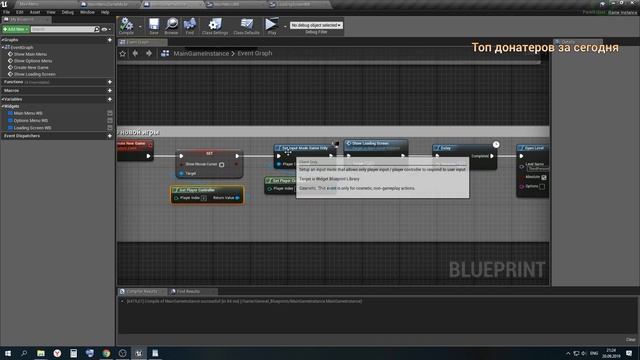Add an event dispatcher with the plus icon

click(x=109, y=136)
